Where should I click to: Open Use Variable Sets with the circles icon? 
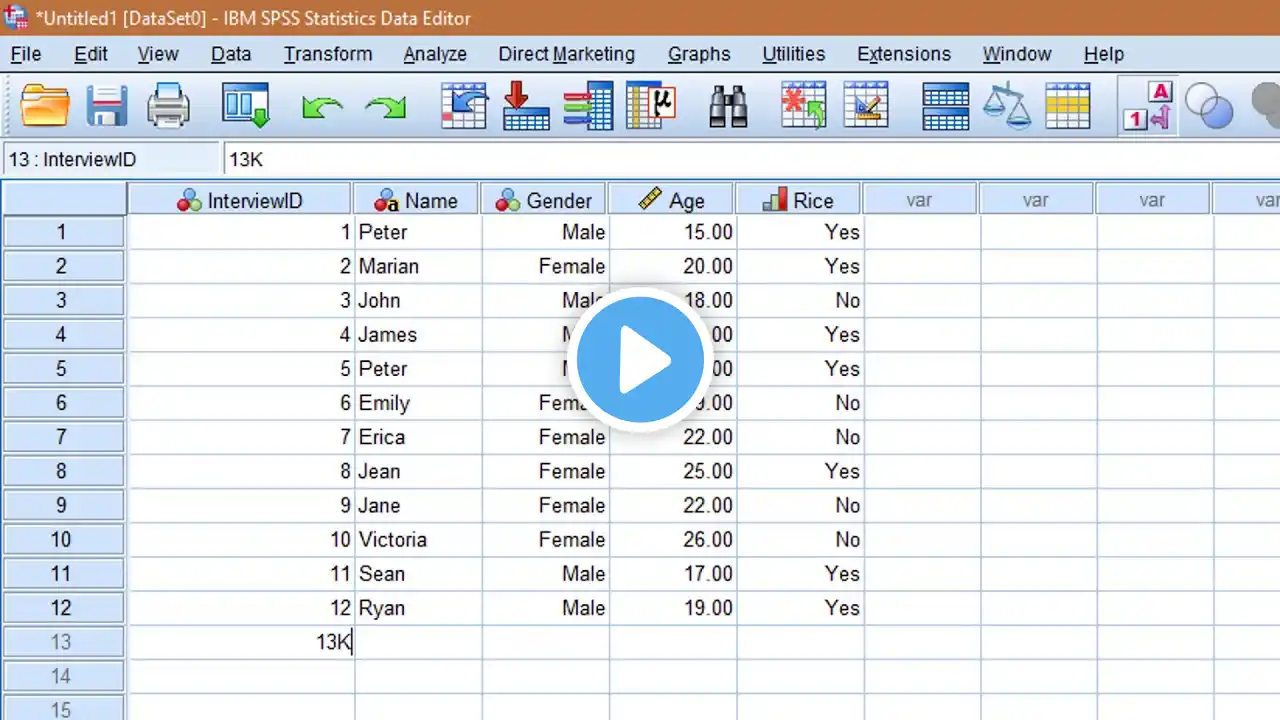[x=1209, y=105]
